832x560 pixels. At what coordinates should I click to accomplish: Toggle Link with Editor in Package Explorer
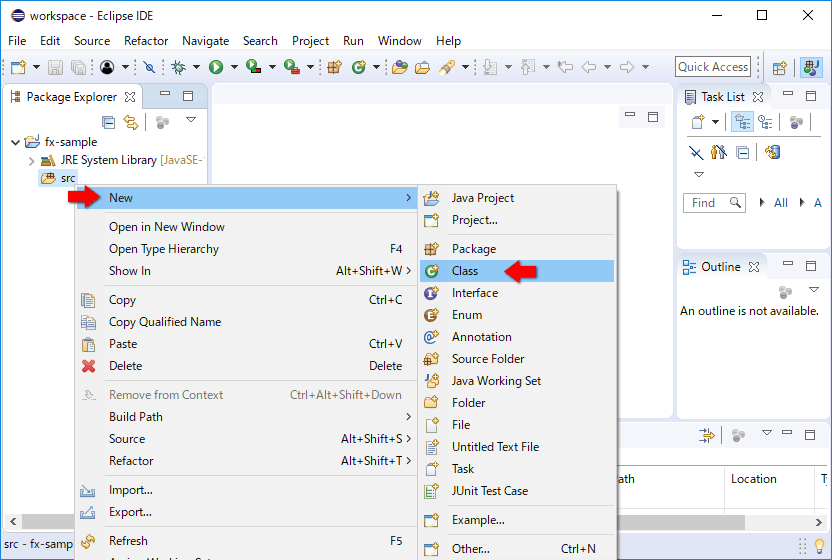click(x=131, y=123)
